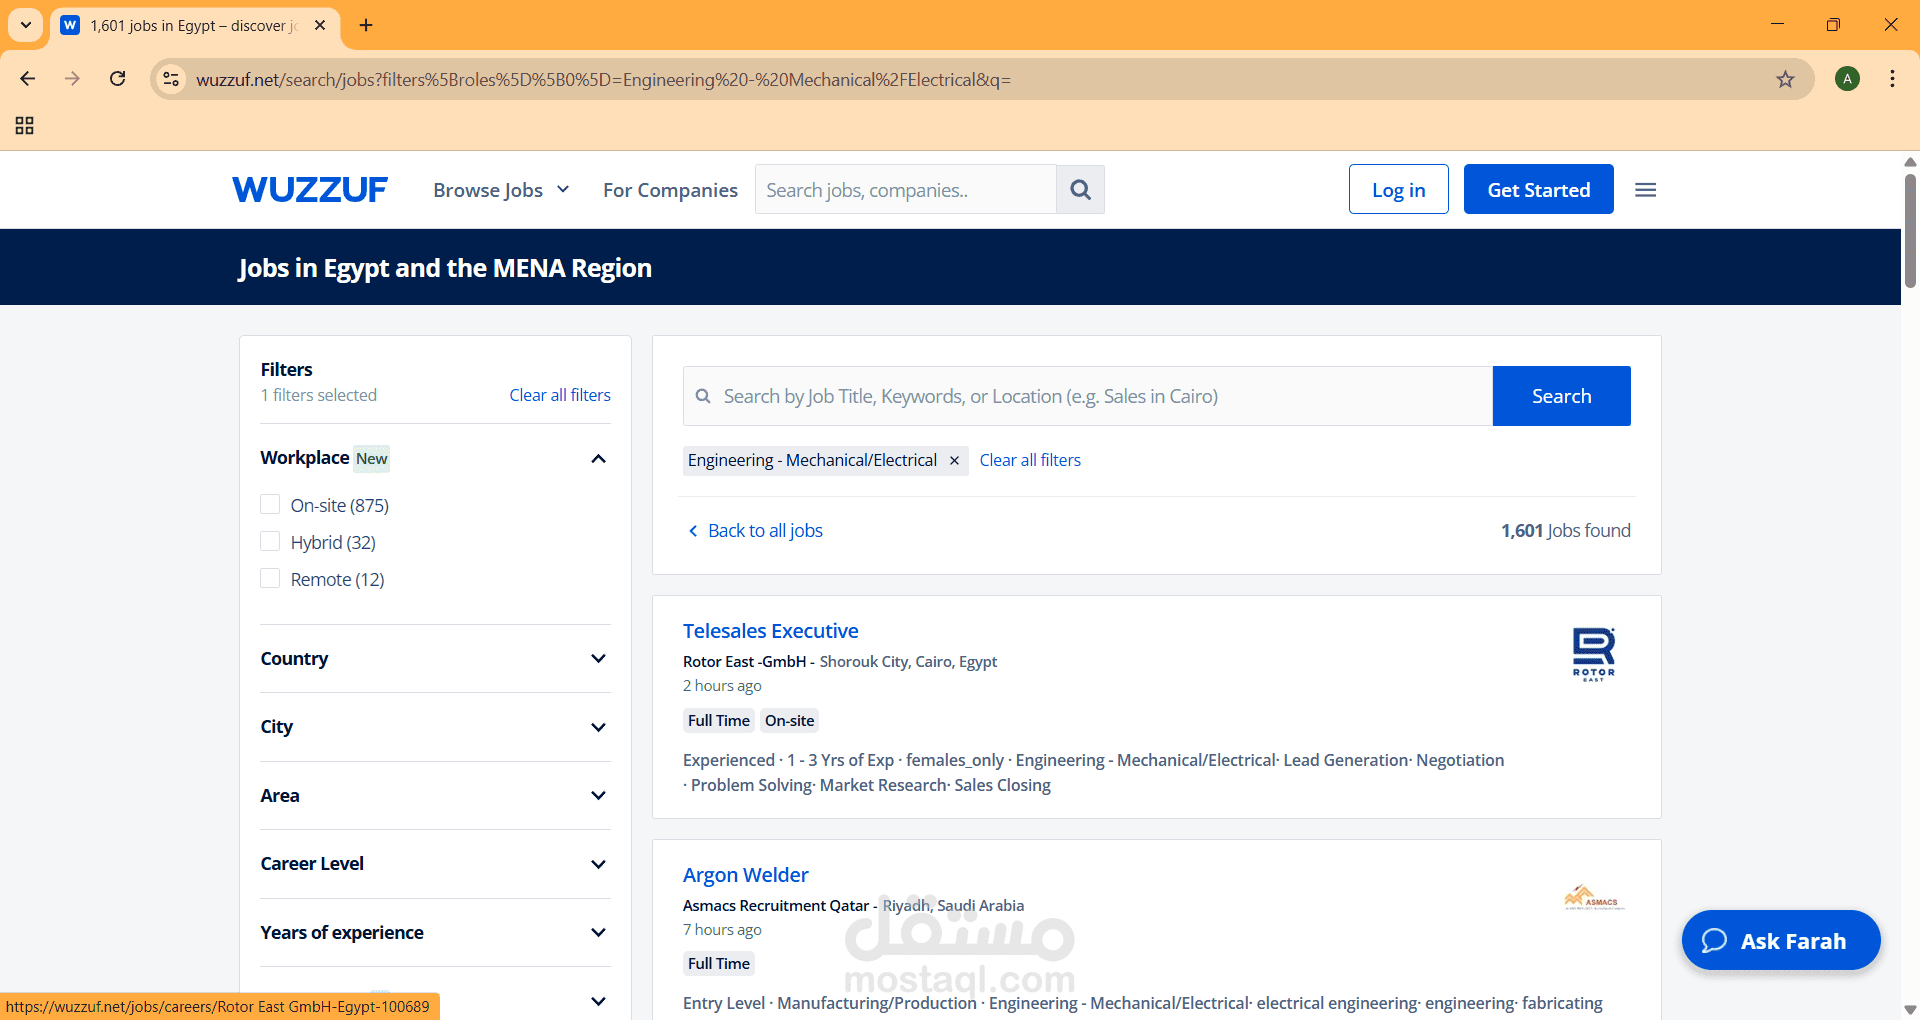
Task: Expand the Area filter
Action: [598, 796]
